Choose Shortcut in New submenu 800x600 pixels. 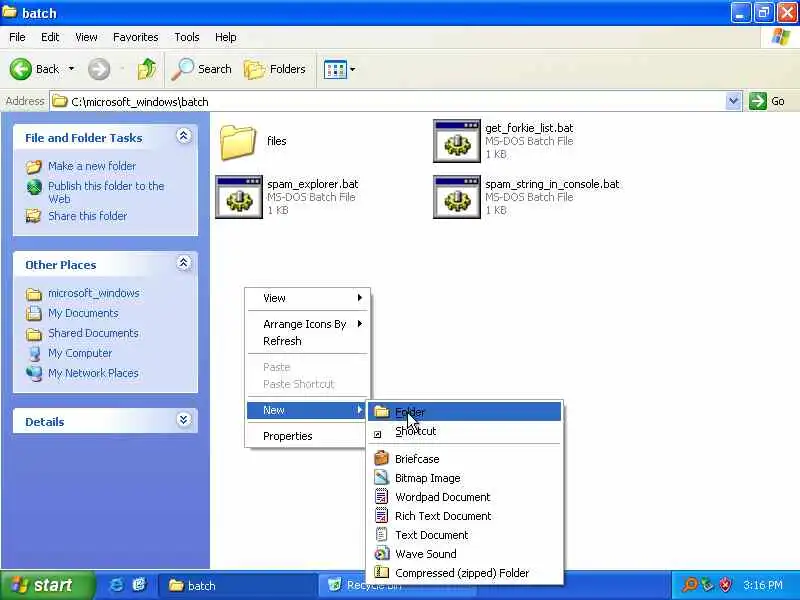pos(464,432)
